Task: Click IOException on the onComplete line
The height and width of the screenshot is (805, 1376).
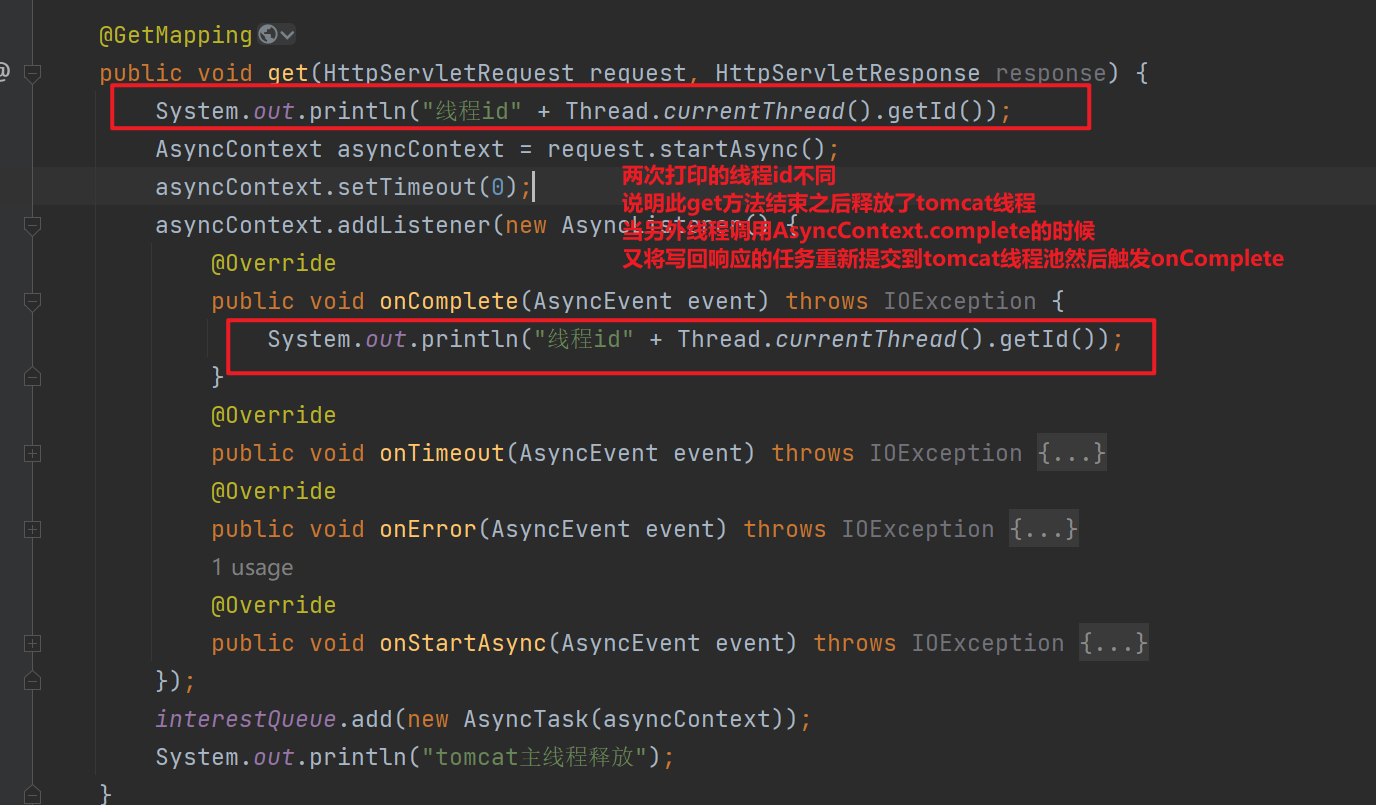Action: point(959,301)
